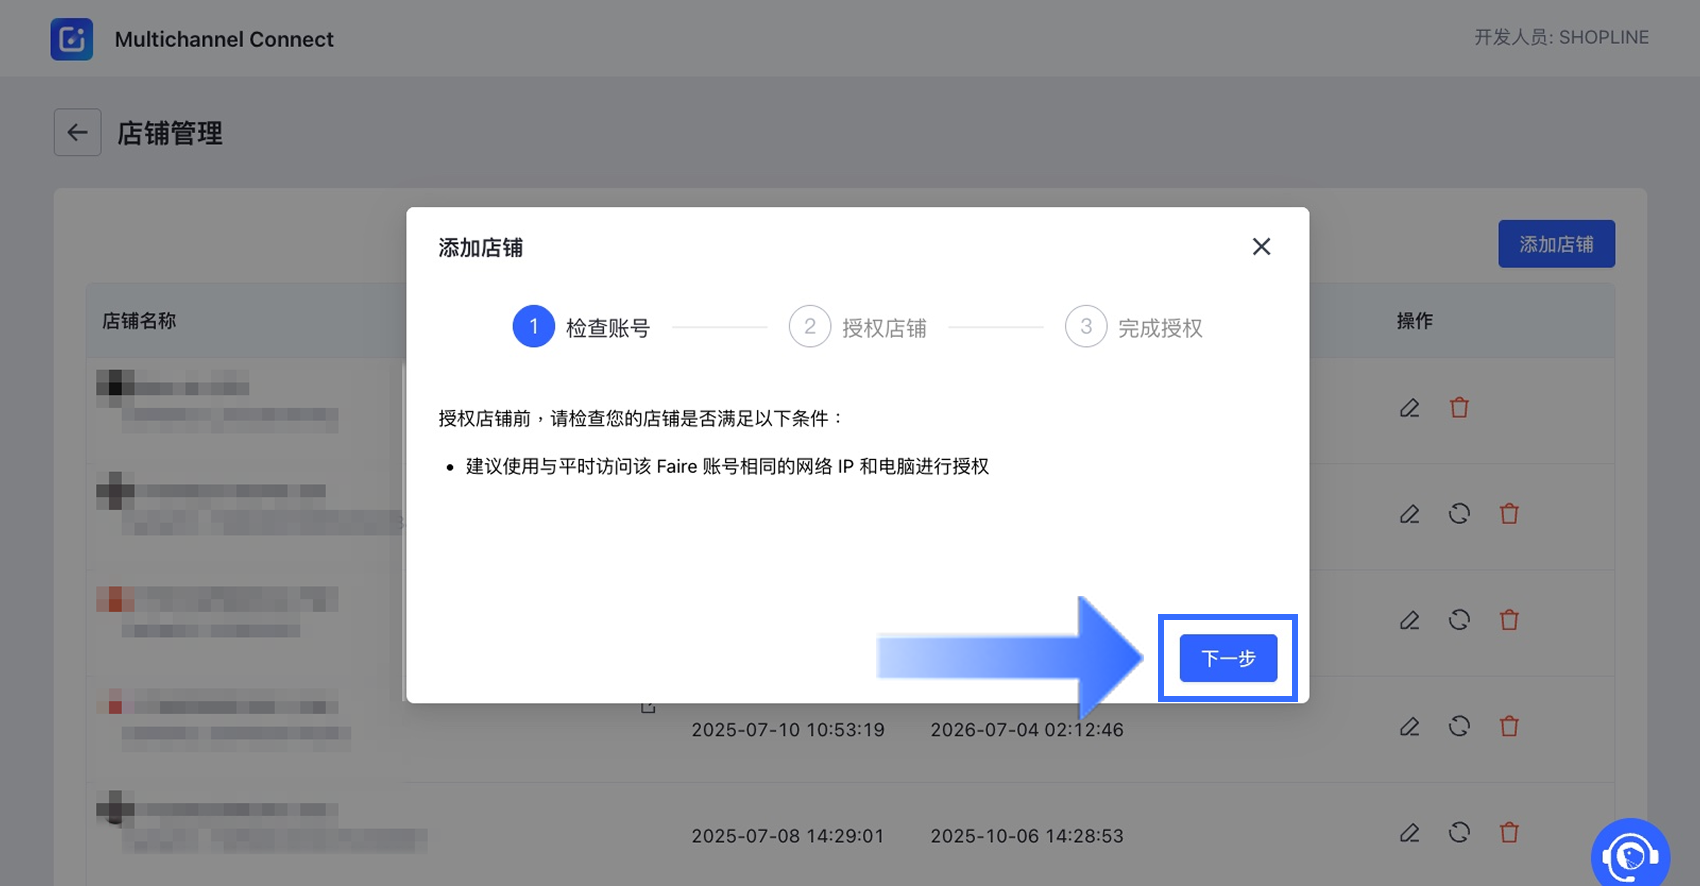Image resolution: width=1700 pixels, height=886 pixels.
Task: Go back using the arrow beside 店铺管理
Action: pyautogui.click(x=77, y=132)
